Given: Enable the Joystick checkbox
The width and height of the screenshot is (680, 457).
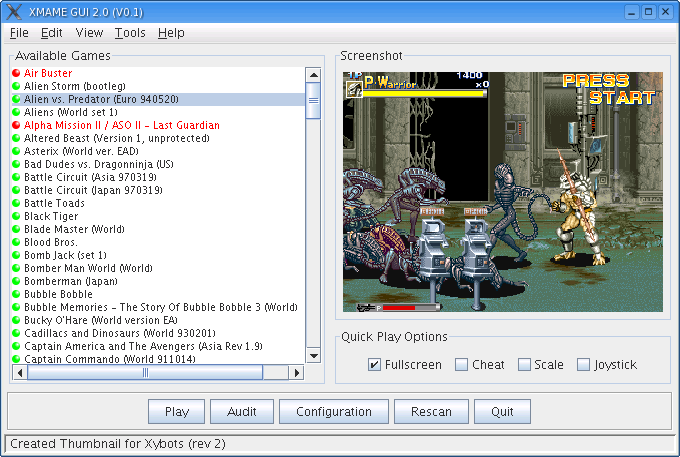Looking at the screenshot, I should click(x=583, y=365).
